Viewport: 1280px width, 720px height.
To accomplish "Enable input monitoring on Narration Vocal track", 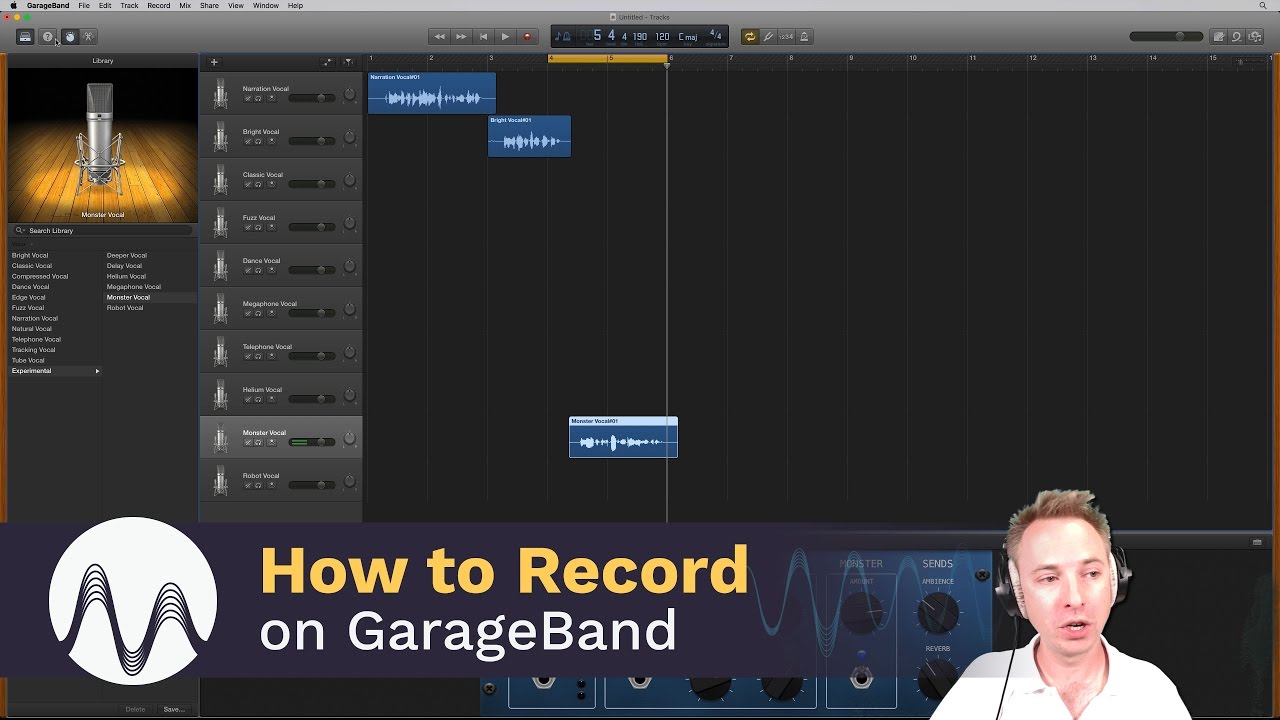I will 271,98.
